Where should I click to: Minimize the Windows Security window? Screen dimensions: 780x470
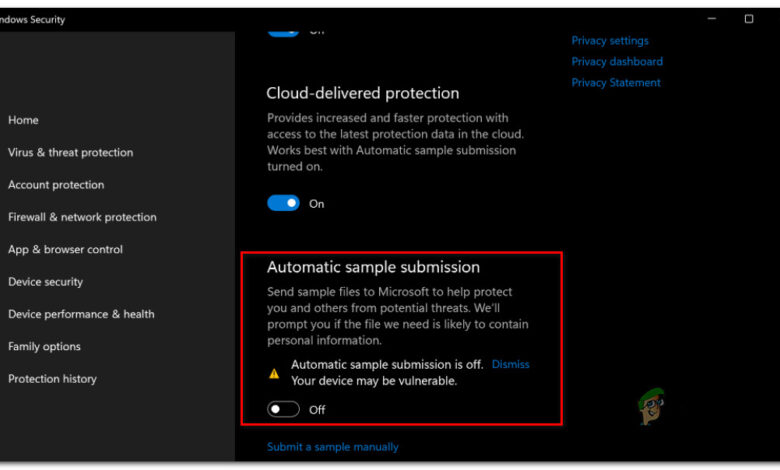[x=712, y=19]
